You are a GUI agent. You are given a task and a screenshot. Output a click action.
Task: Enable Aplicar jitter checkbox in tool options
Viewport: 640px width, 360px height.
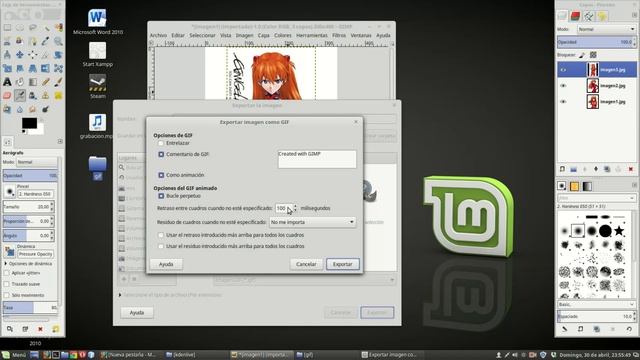tap(7, 273)
